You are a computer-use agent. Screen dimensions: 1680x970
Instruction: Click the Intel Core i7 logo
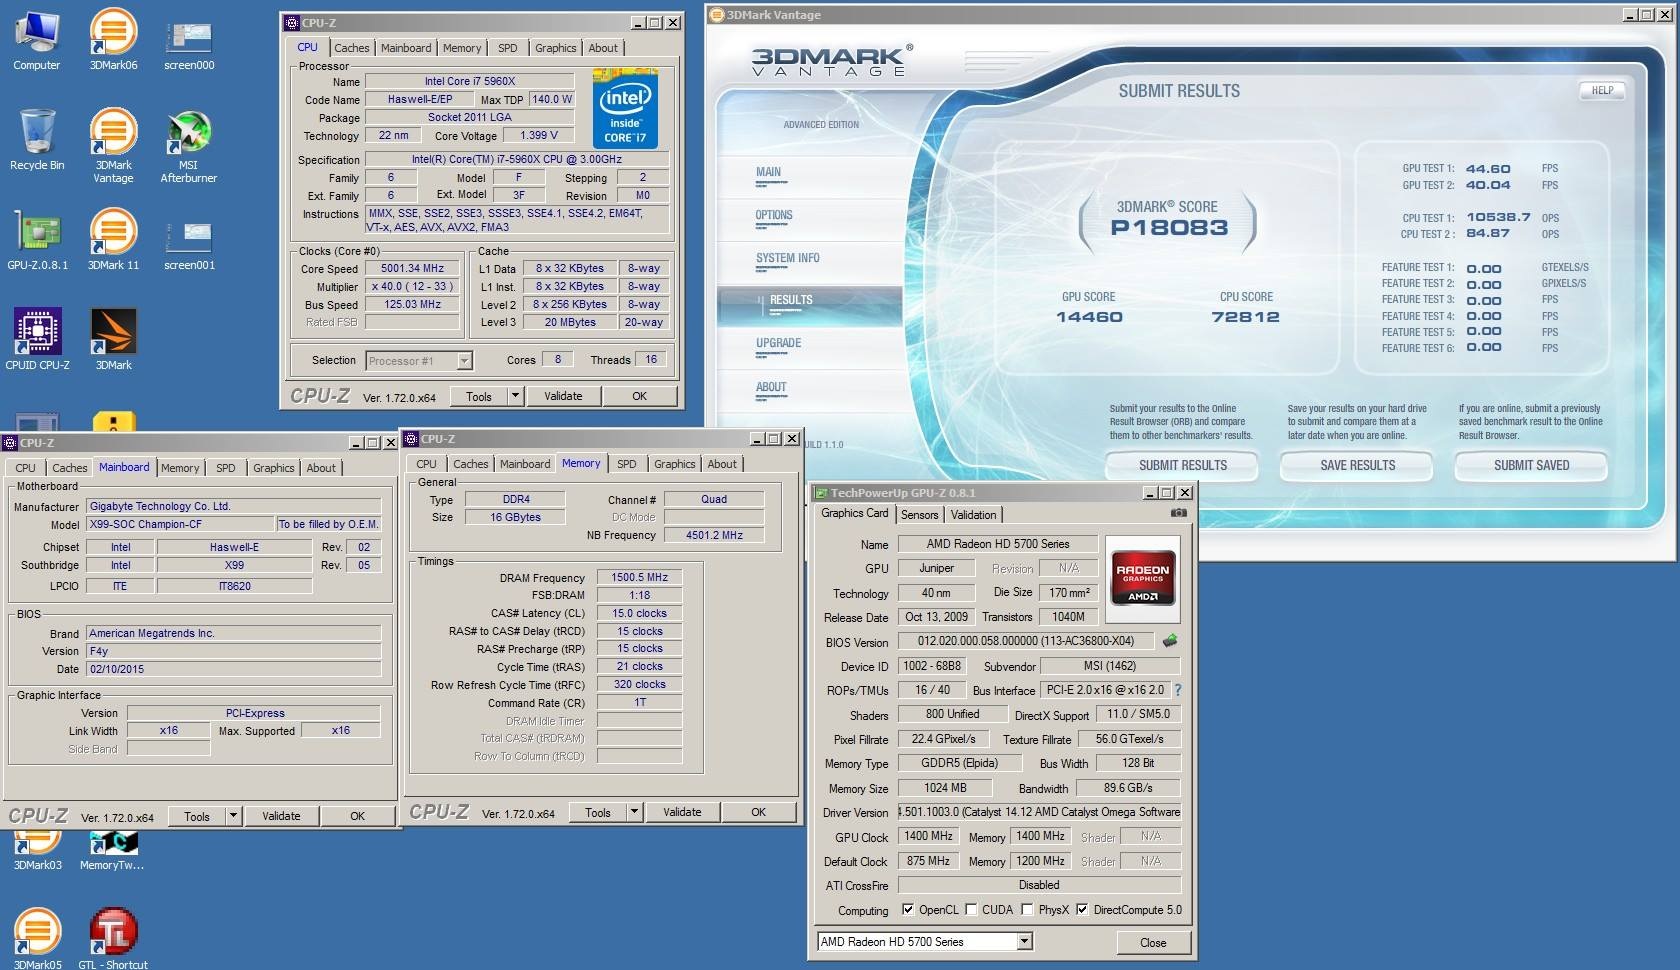tap(625, 108)
